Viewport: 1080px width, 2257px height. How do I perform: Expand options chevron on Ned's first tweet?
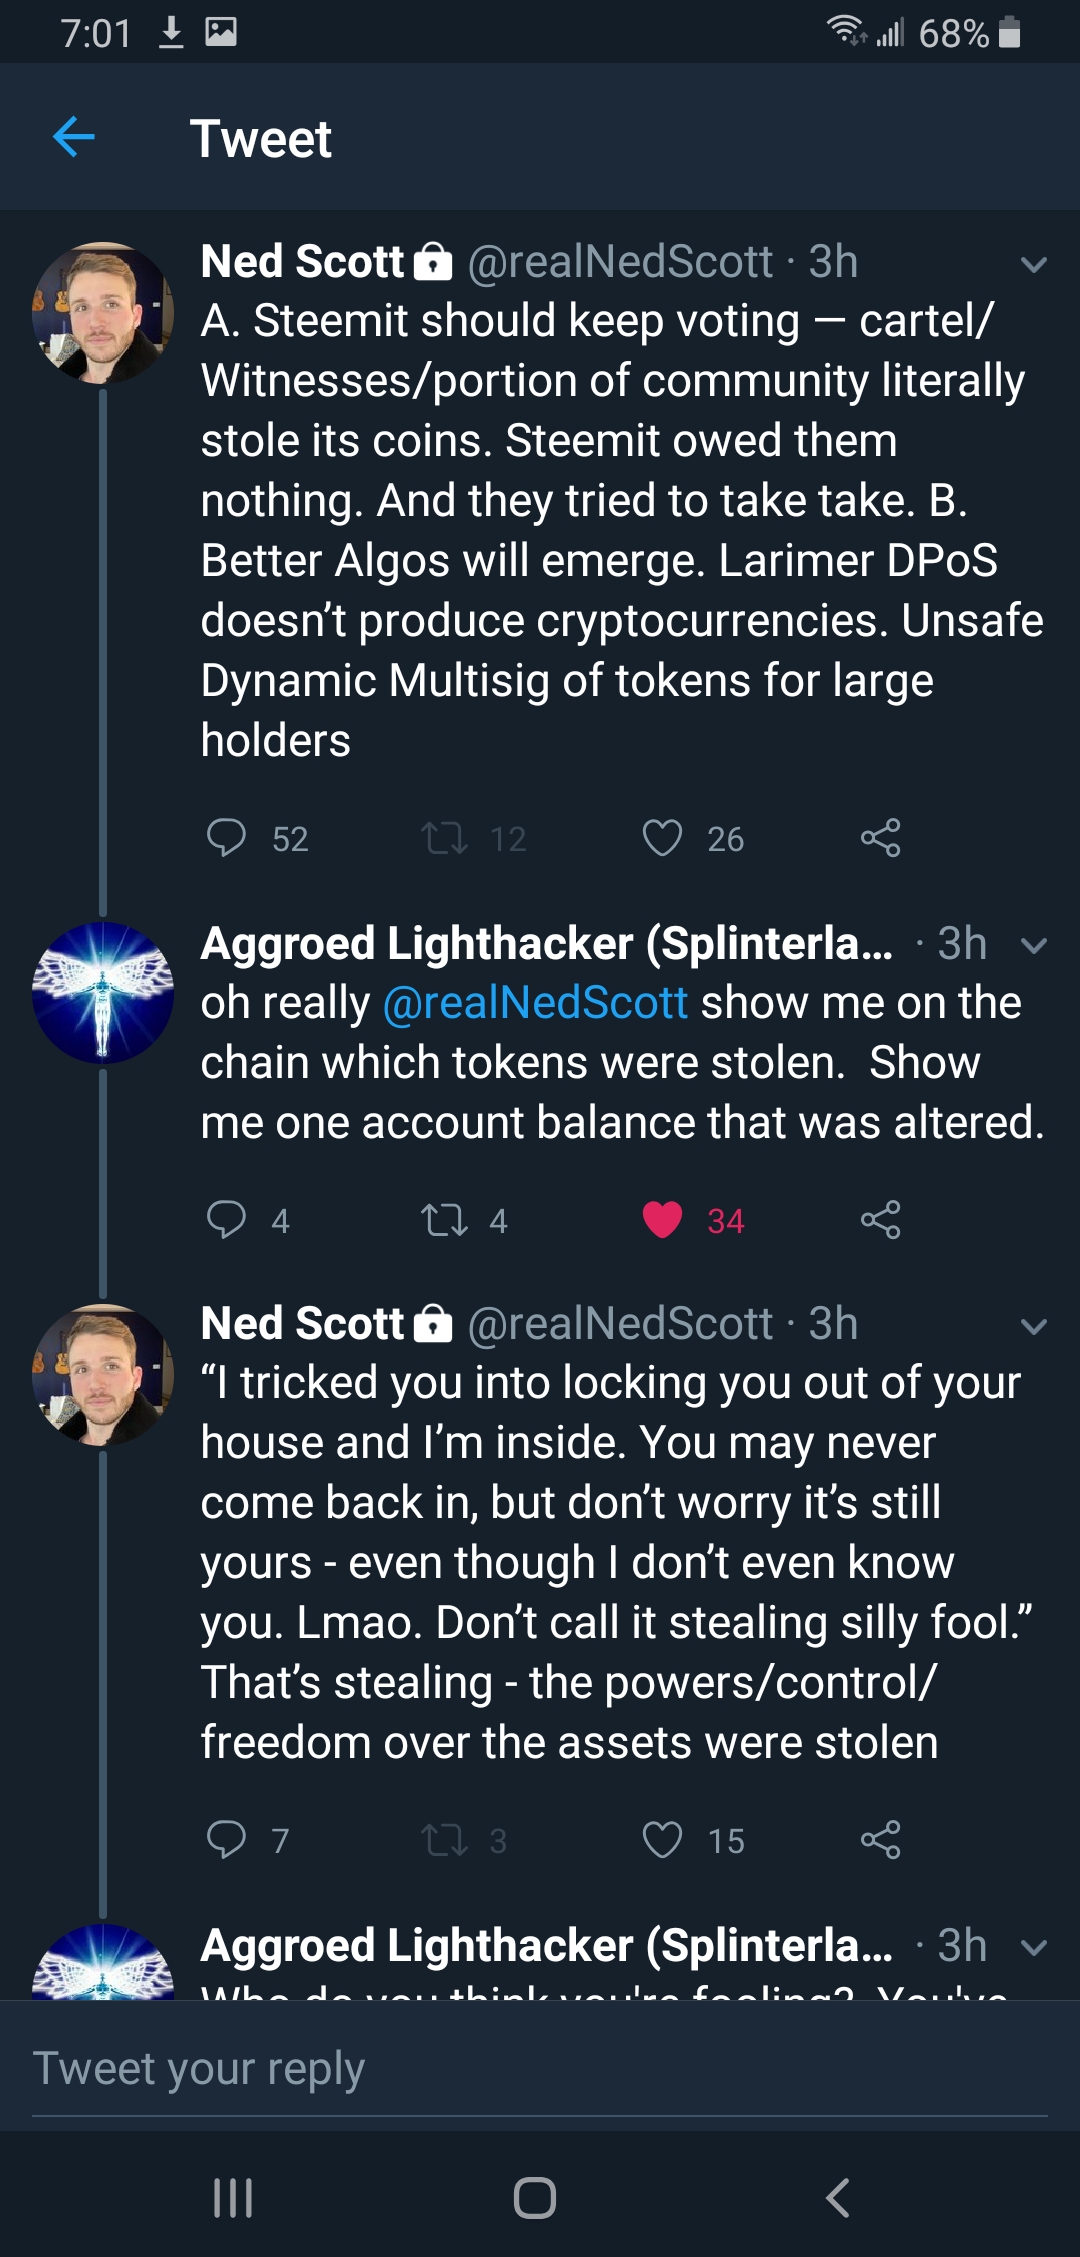point(1033,265)
